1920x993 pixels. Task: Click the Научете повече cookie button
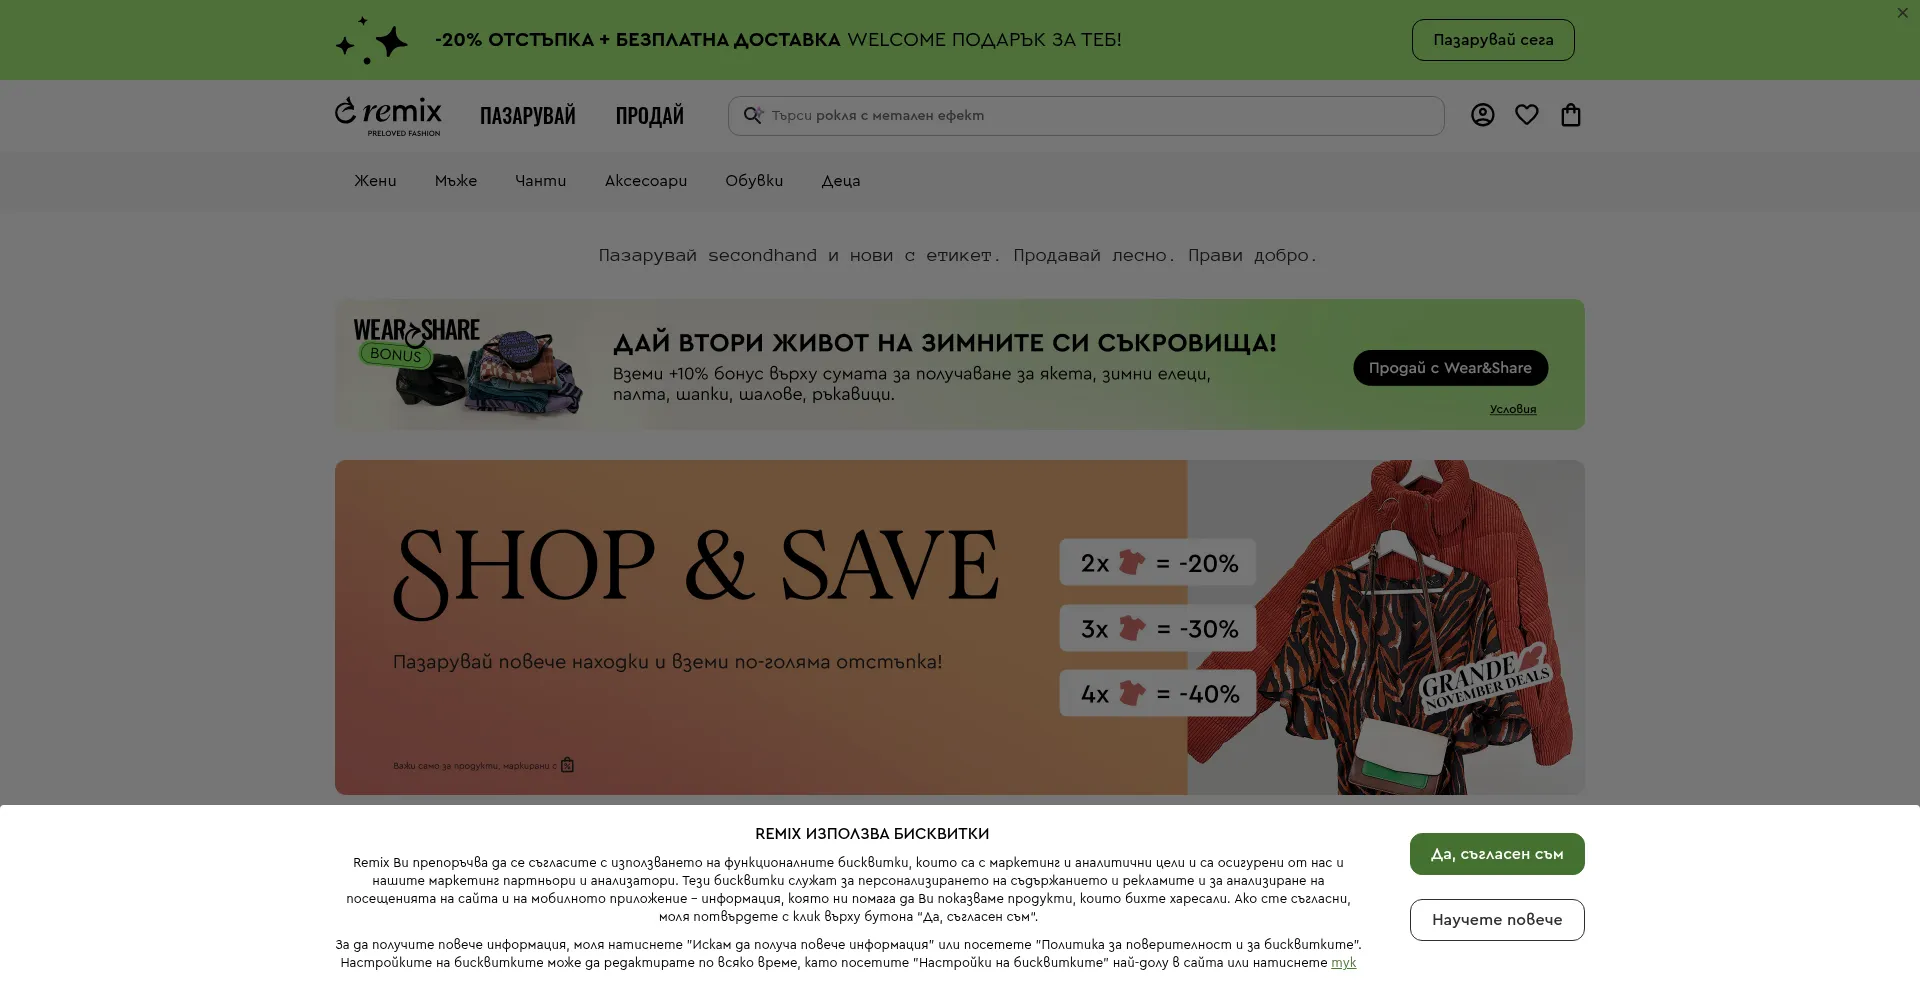pos(1497,920)
